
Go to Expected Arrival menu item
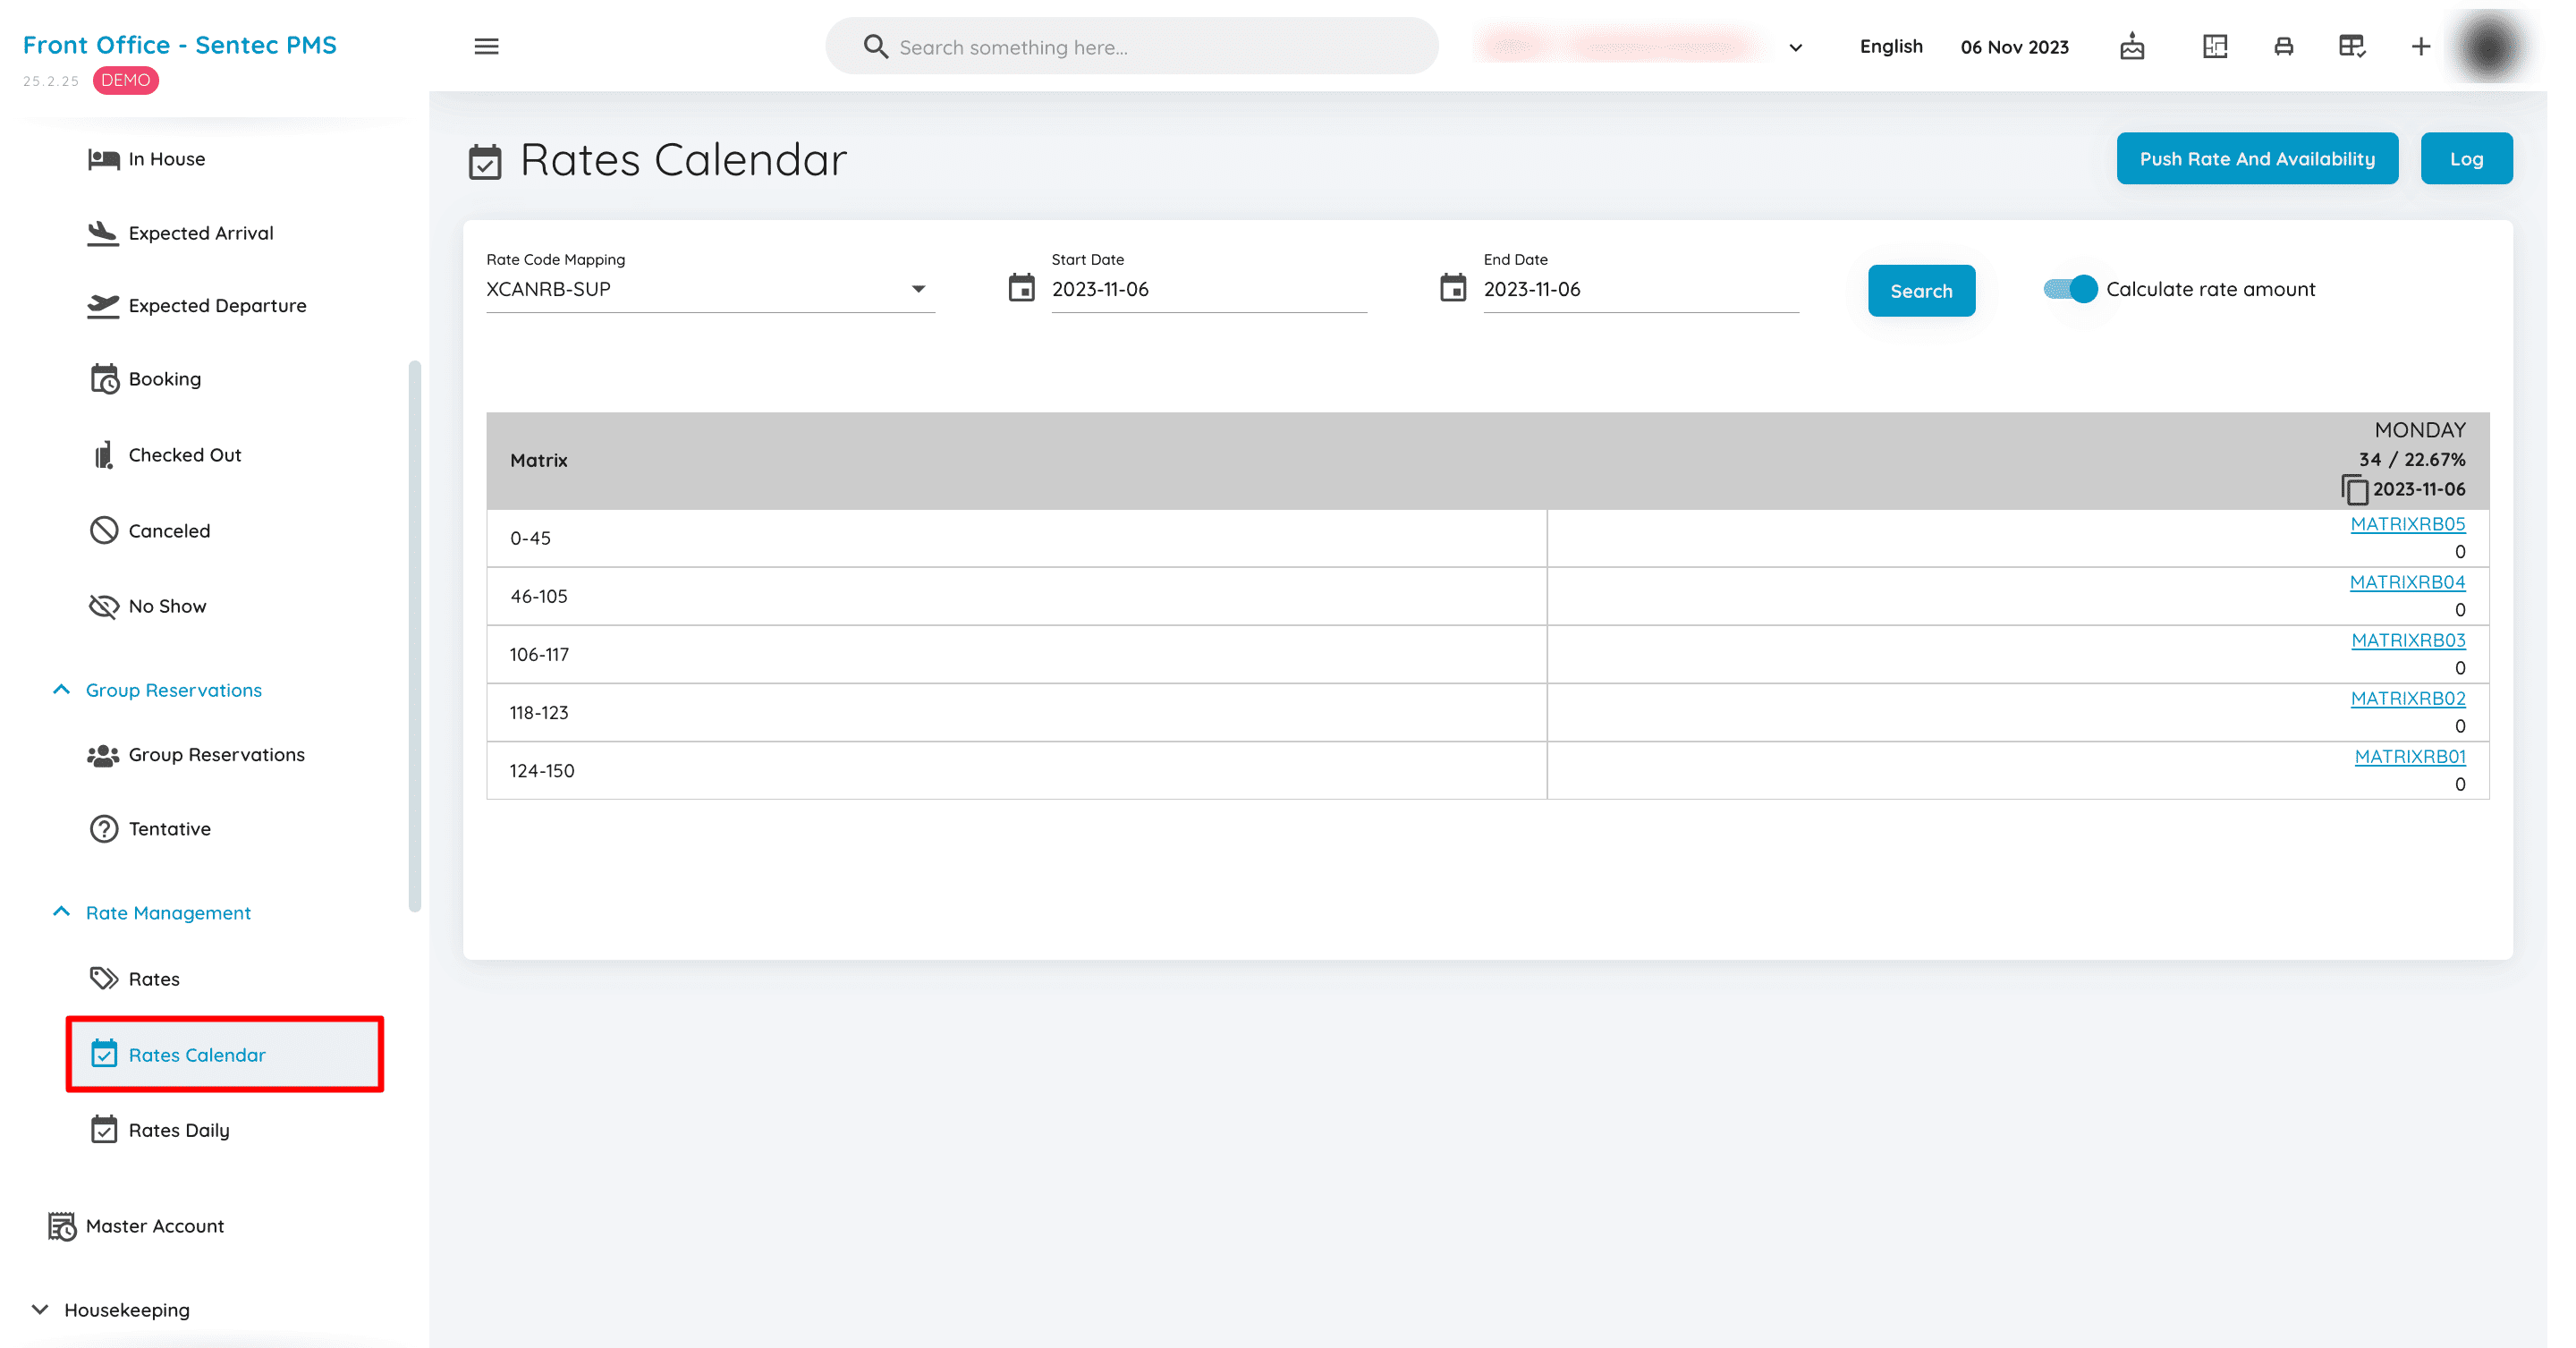tap(200, 233)
